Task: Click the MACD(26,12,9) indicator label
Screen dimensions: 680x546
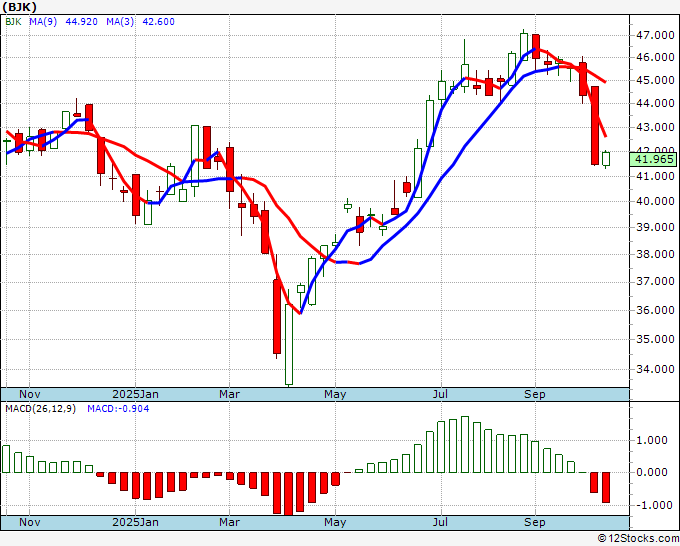Action: pos(40,409)
